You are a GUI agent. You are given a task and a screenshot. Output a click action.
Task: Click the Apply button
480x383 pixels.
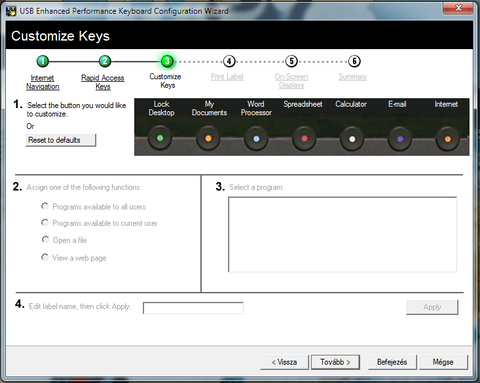click(x=432, y=307)
